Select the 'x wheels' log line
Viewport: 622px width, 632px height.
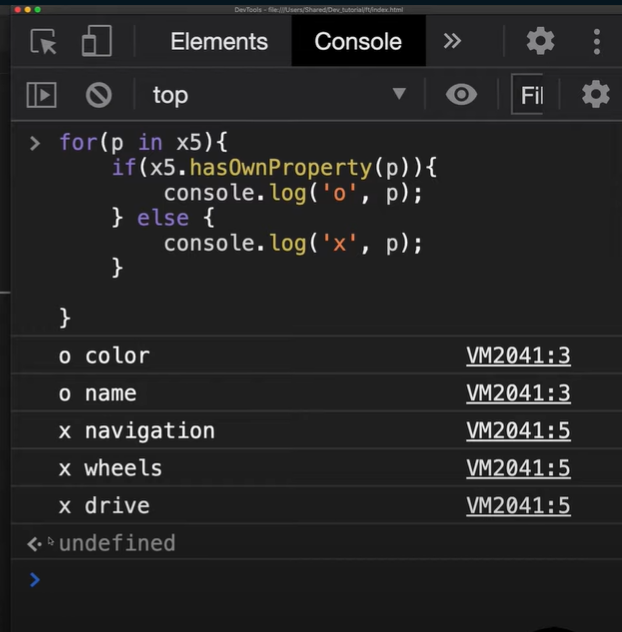pos(110,468)
